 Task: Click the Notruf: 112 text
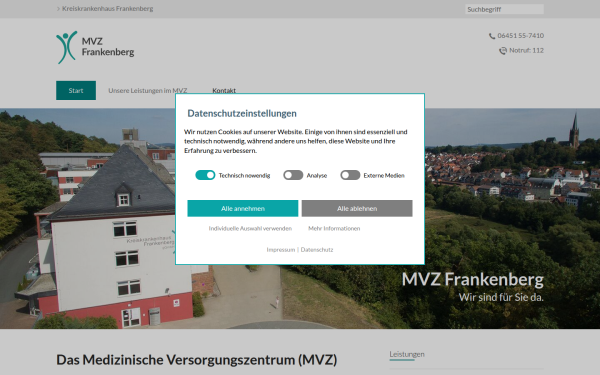(x=527, y=51)
